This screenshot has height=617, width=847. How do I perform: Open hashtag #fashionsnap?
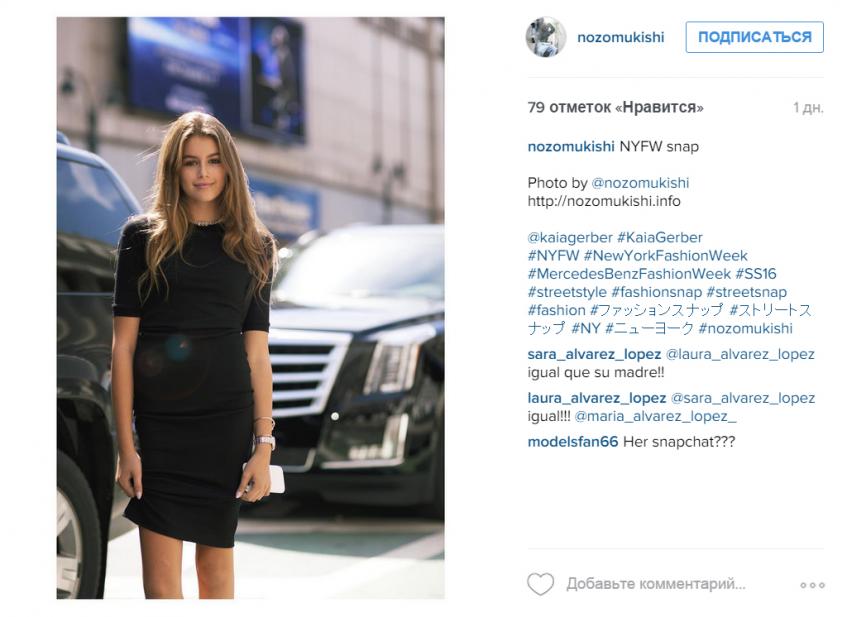tap(656, 292)
